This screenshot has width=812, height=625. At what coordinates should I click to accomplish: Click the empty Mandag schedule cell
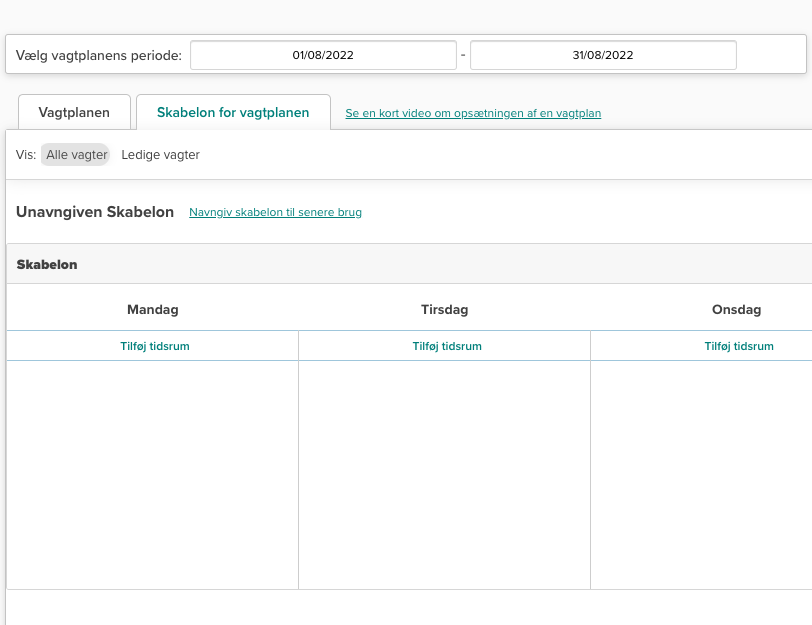click(x=153, y=475)
